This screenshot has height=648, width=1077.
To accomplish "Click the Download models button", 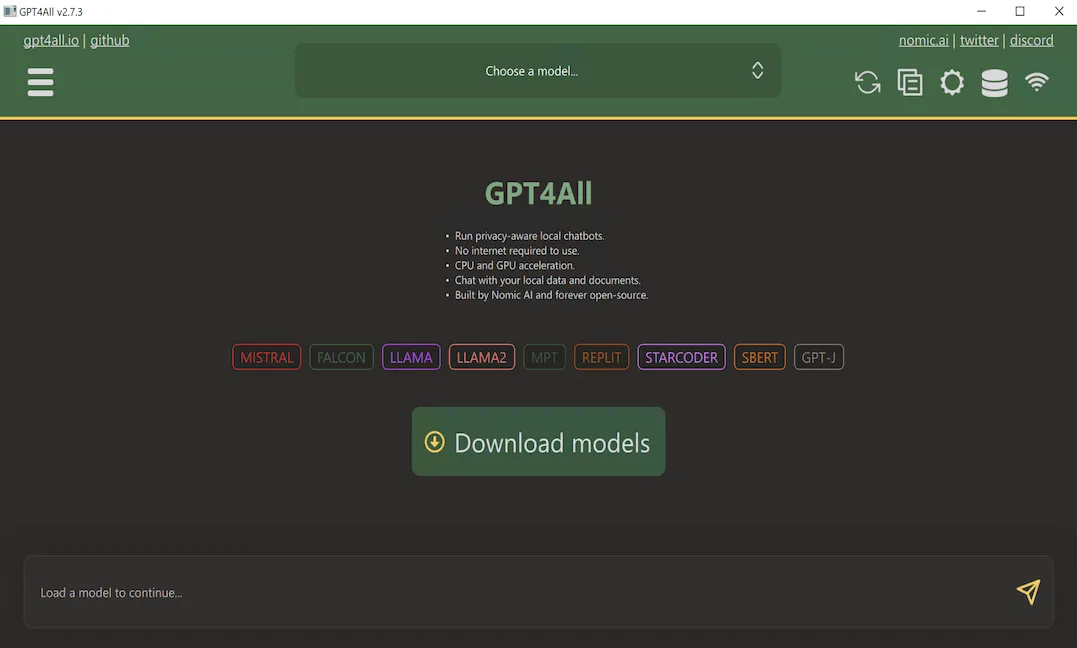I will click(538, 442).
